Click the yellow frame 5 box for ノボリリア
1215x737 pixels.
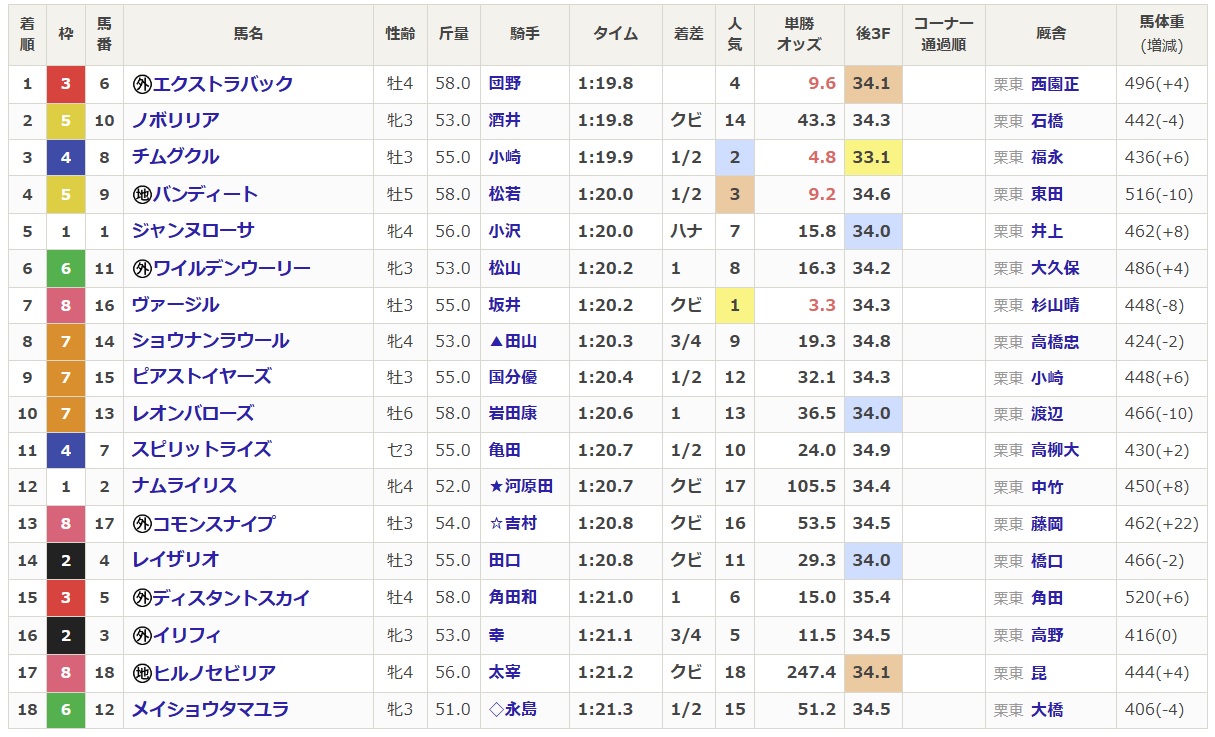point(66,121)
